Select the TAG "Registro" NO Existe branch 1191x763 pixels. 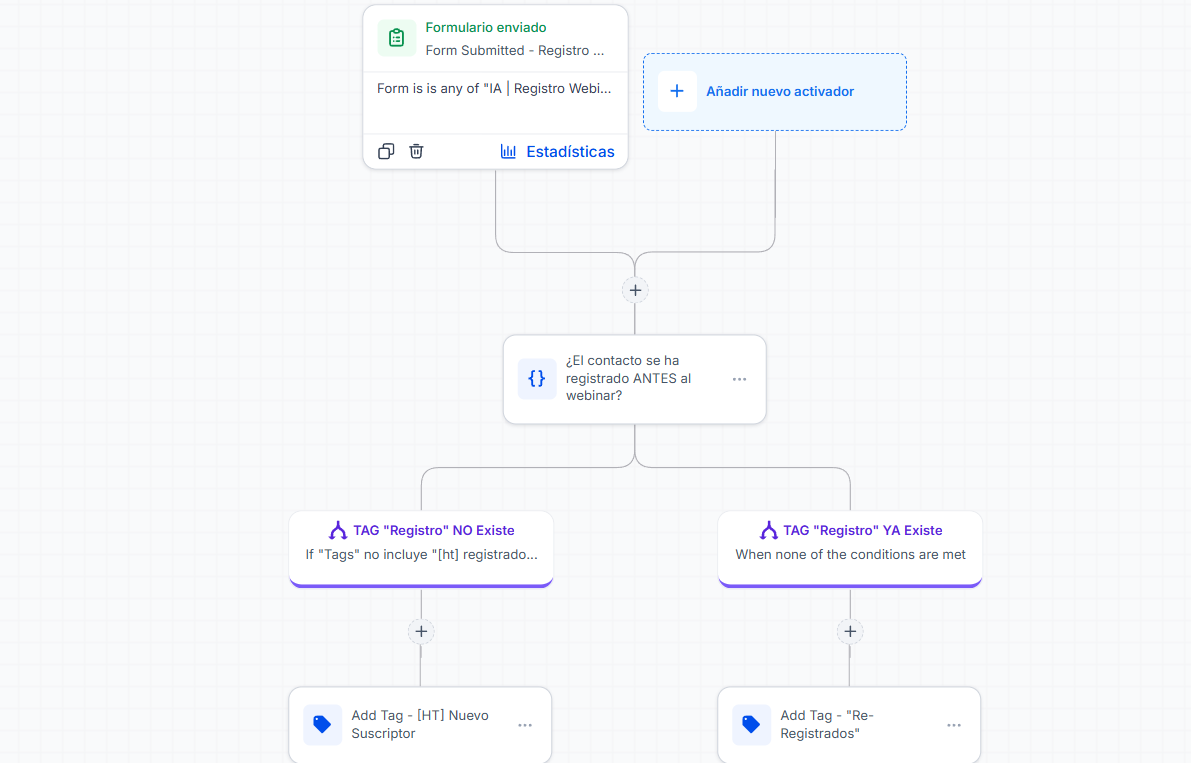click(x=421, y=549)
